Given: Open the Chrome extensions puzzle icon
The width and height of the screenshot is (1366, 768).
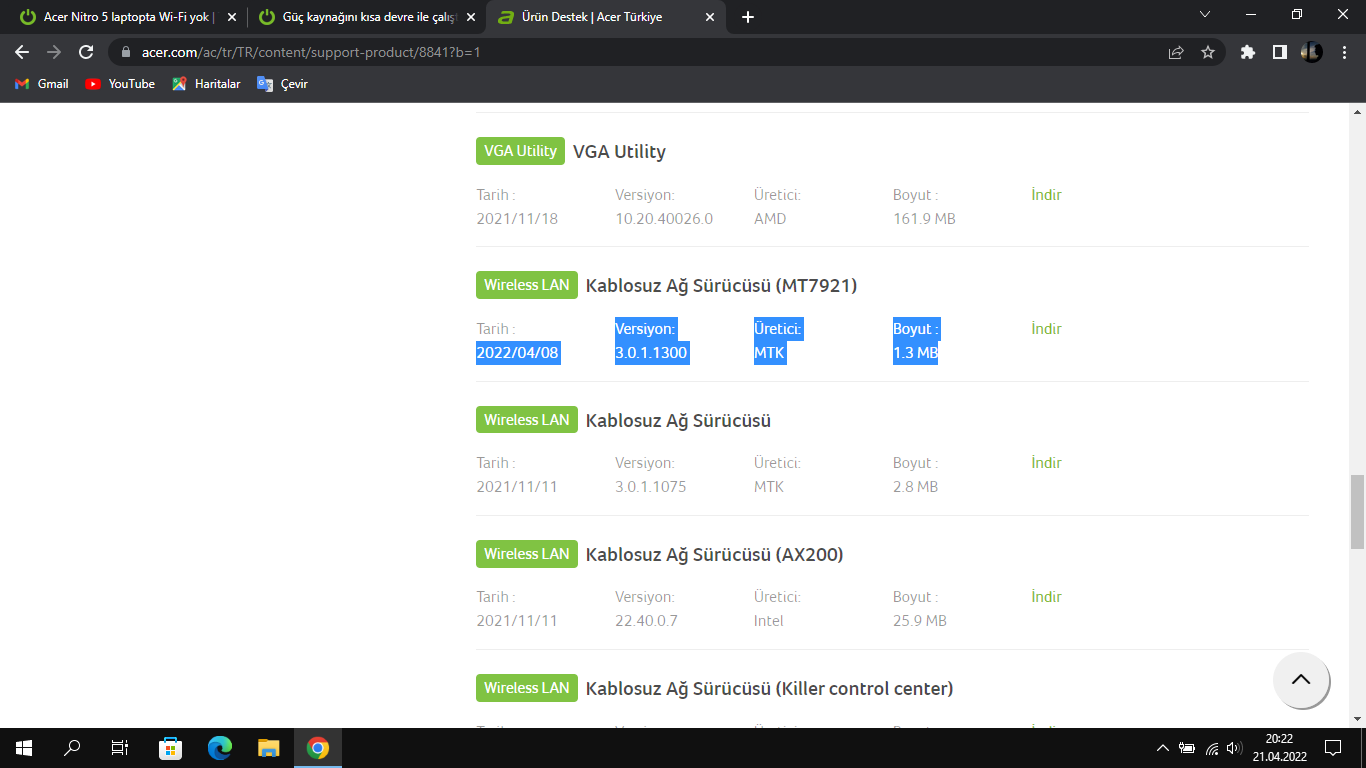Looking at the screenshot, I should [1247, 52].
